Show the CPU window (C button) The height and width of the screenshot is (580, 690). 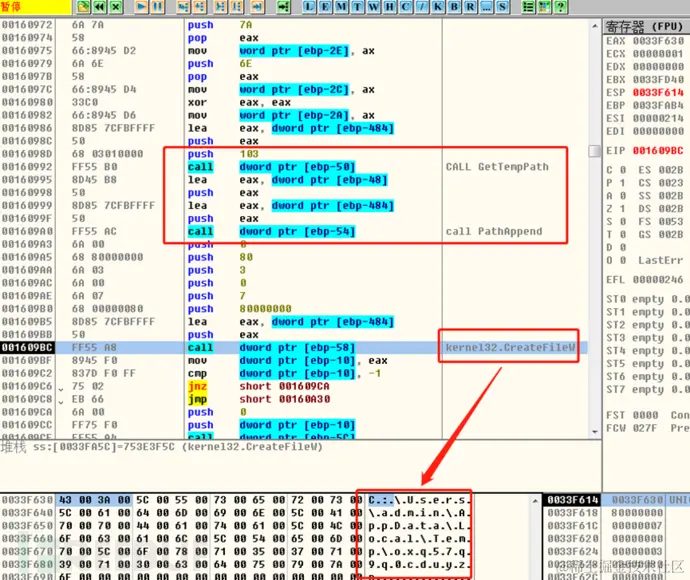(405, 7)
